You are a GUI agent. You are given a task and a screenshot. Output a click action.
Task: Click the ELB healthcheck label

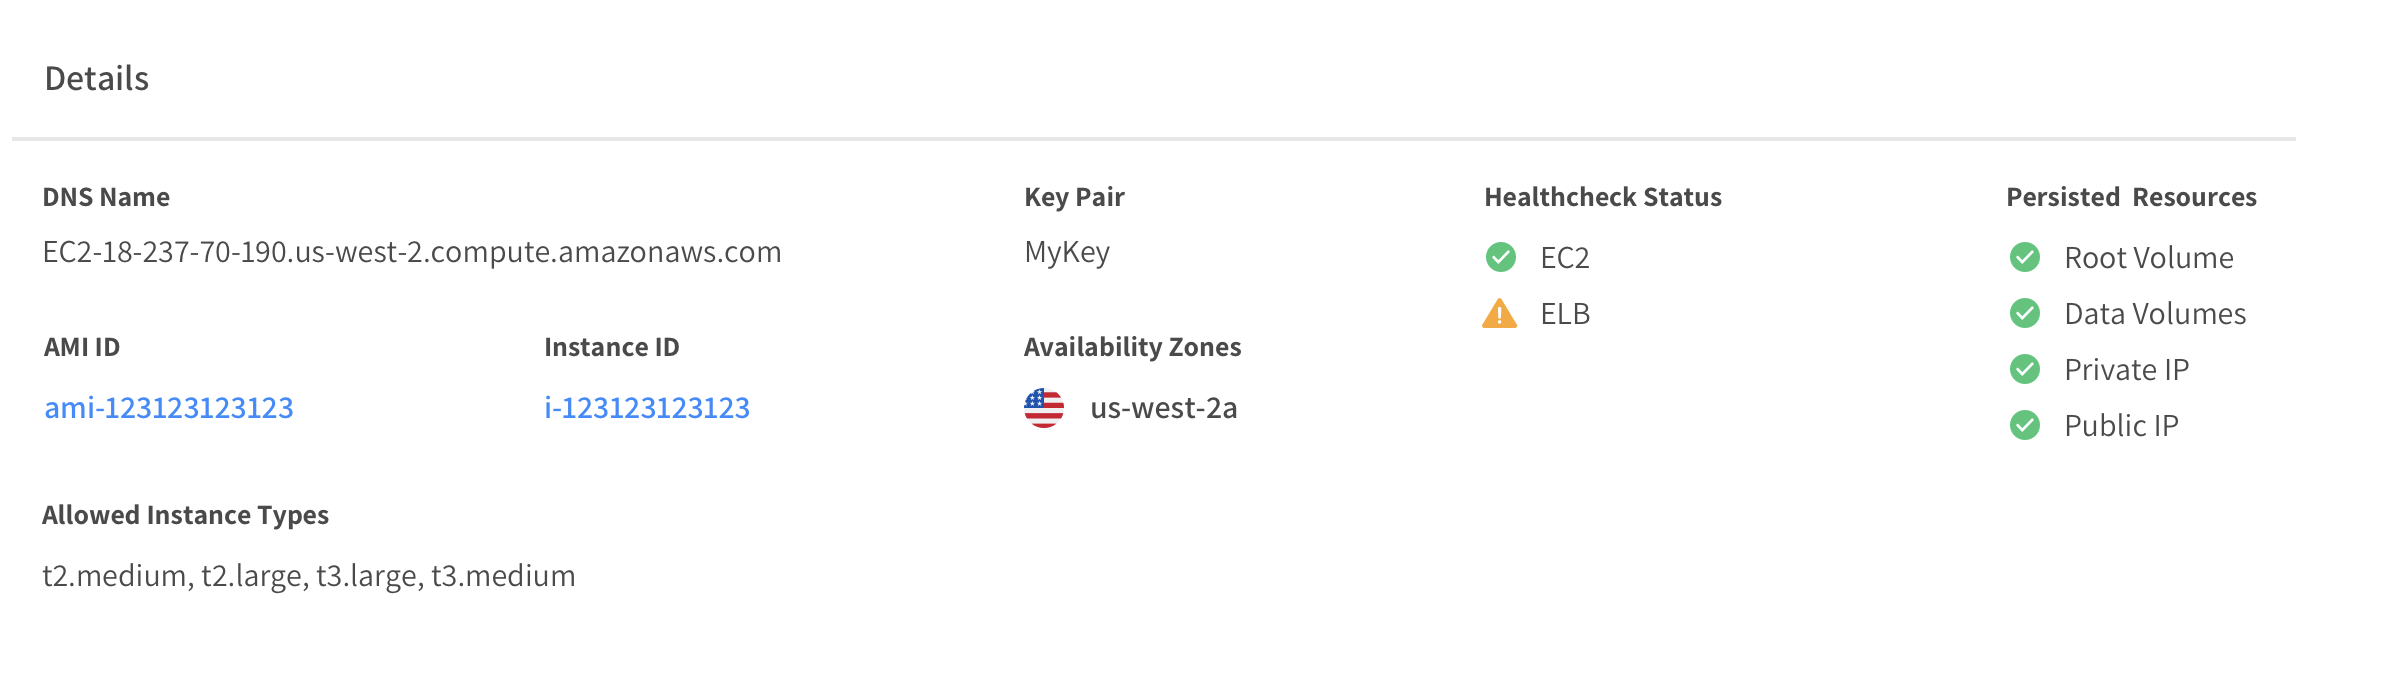pyautogui.click(x=1565, y=314)
